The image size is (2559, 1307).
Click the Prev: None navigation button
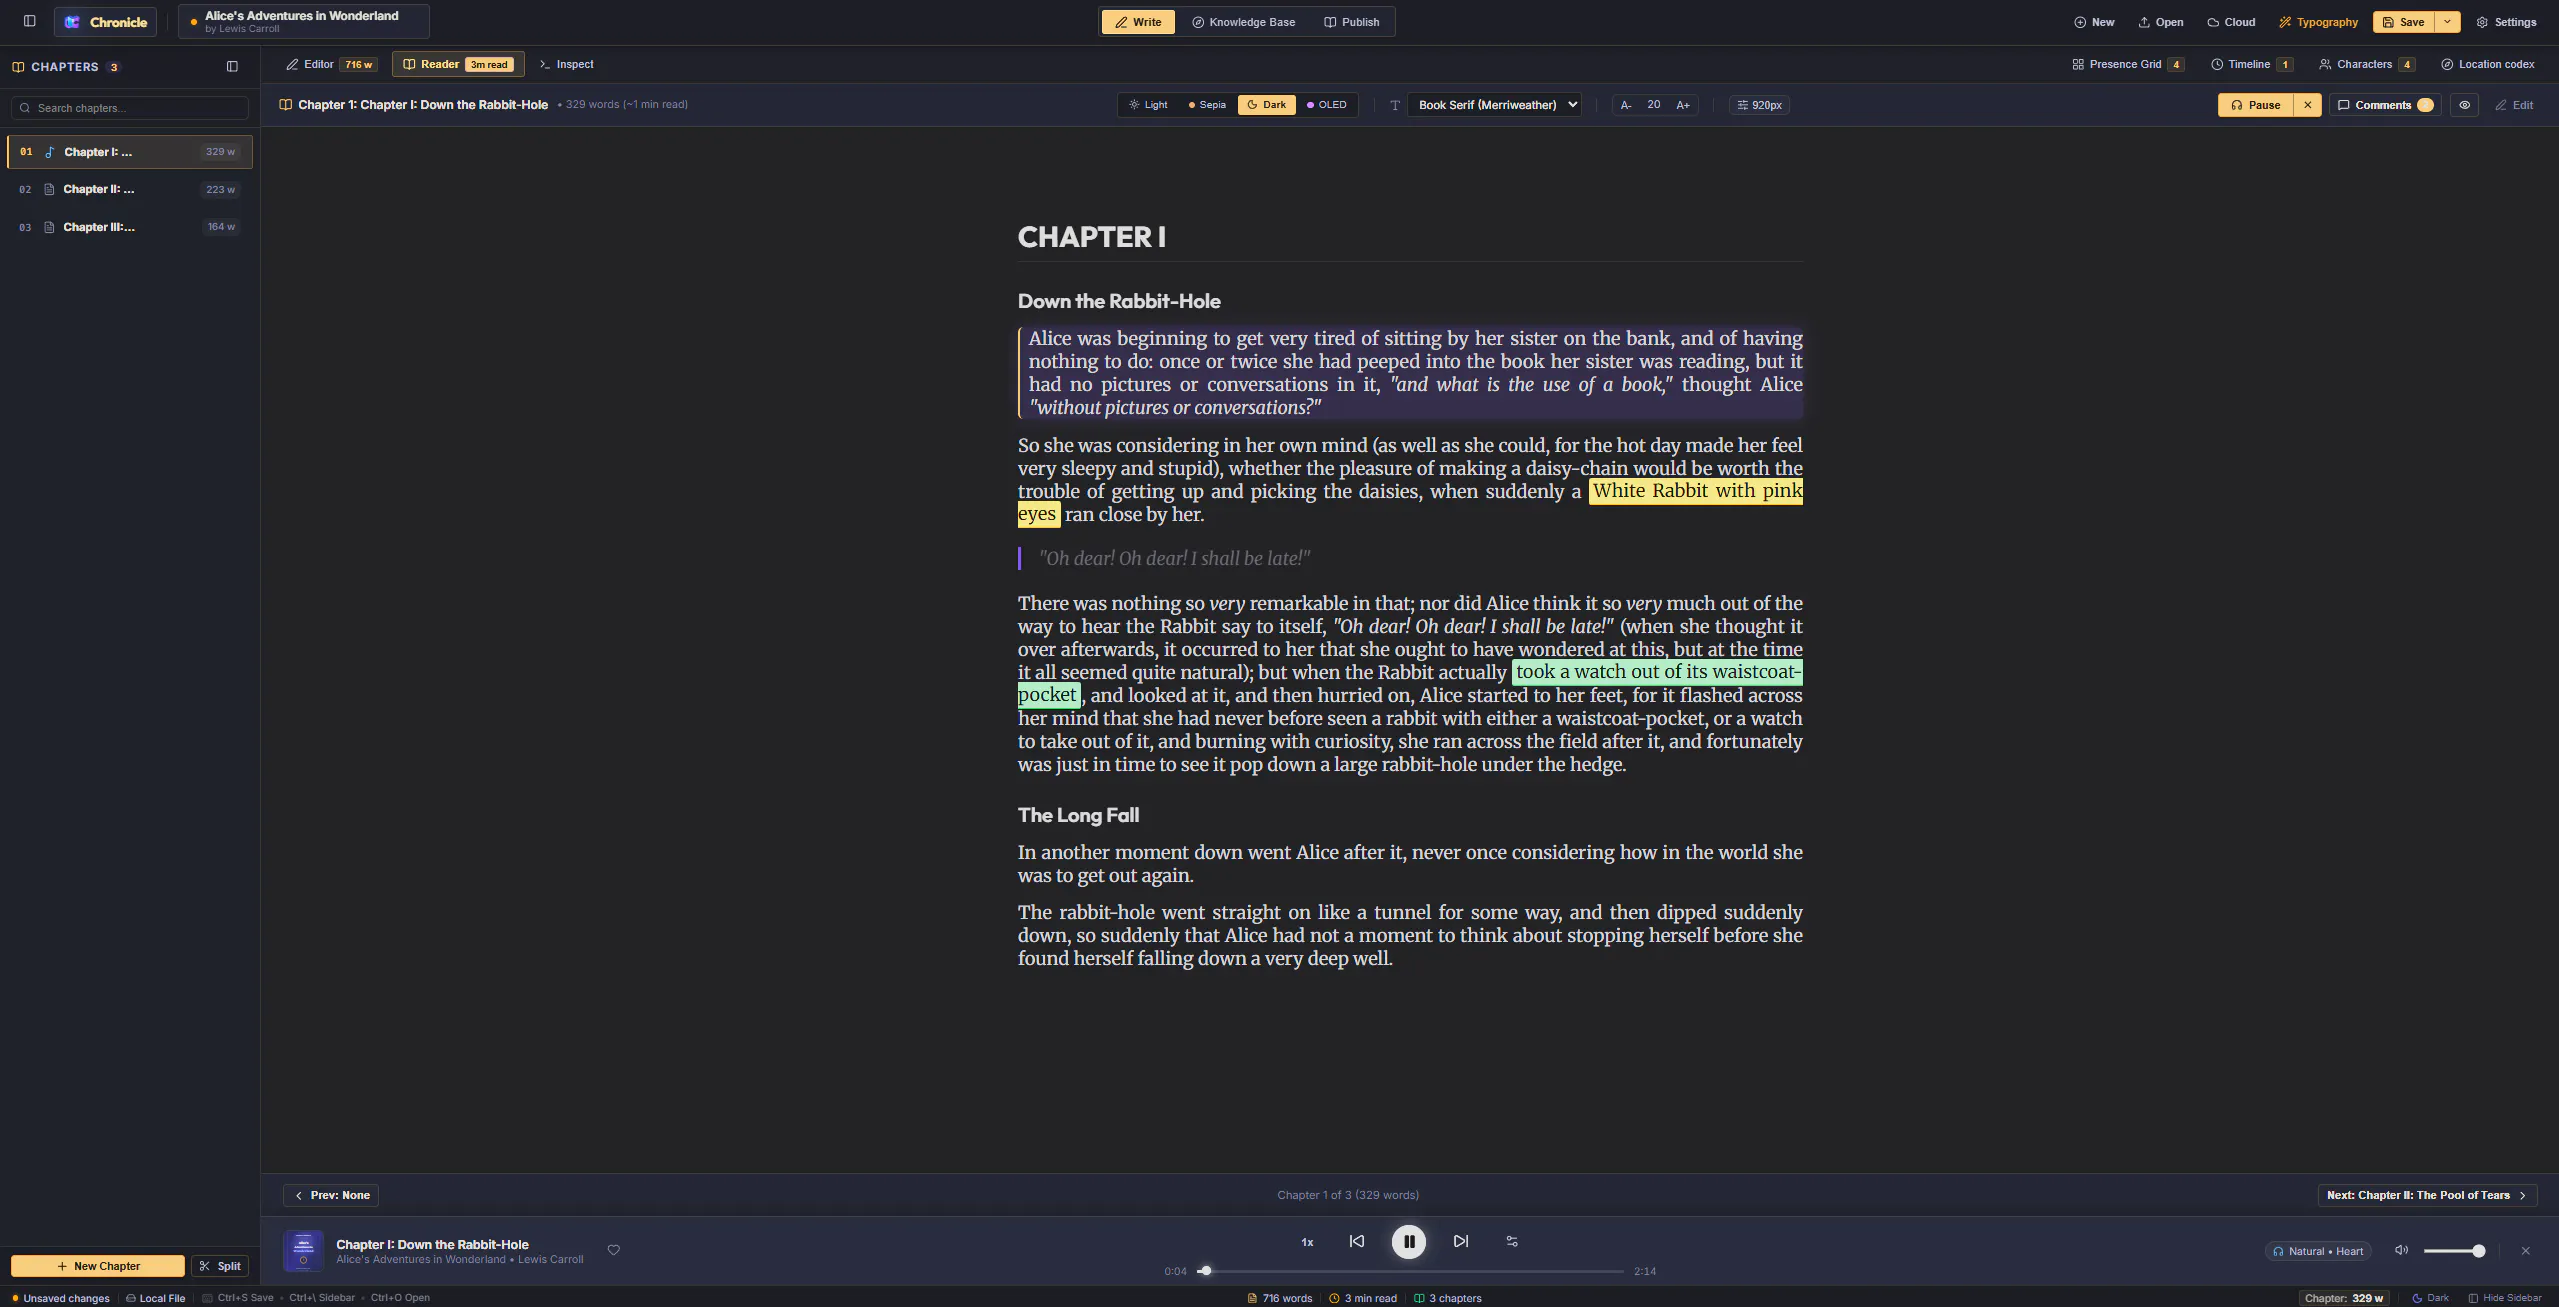click(331, 1195)
